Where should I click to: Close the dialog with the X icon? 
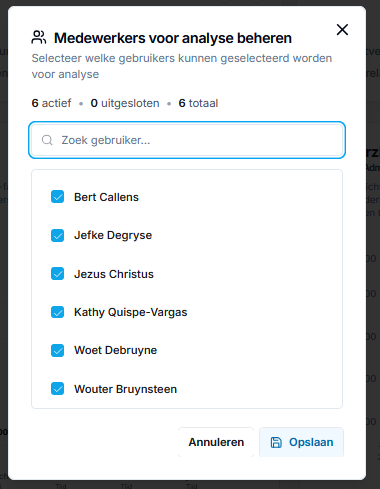coord(342,30)
